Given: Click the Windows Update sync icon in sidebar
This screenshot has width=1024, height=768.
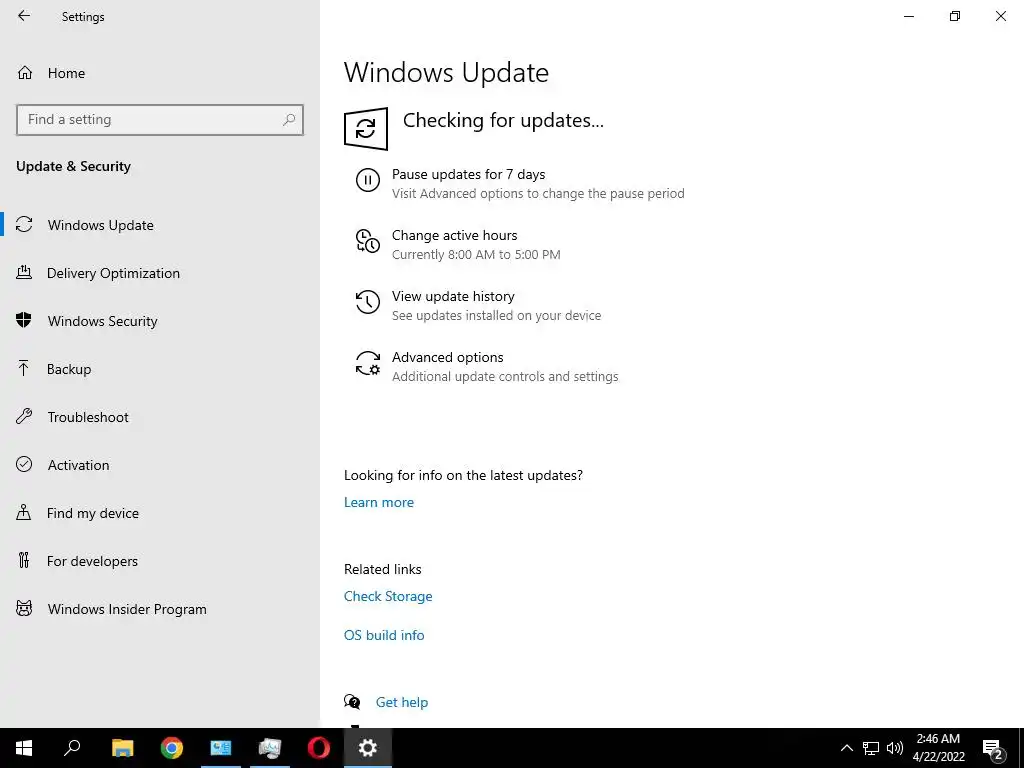Looking at the screenshot, I should coord(24,225).
